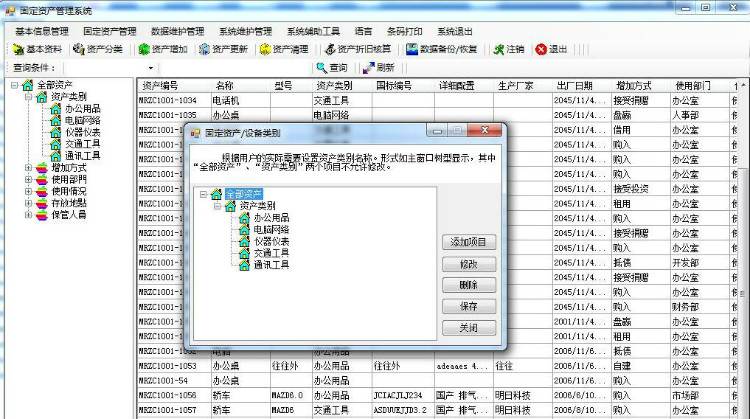Select the 使用部門 node in left tree
Image resolution: width=750 pixels, height=419 pixels.
point(69,179)
